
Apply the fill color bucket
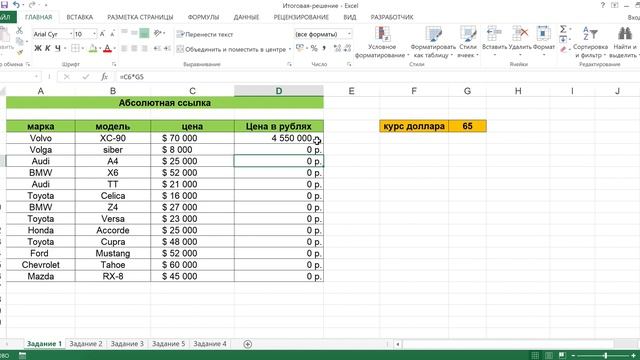tap(93, 49)
